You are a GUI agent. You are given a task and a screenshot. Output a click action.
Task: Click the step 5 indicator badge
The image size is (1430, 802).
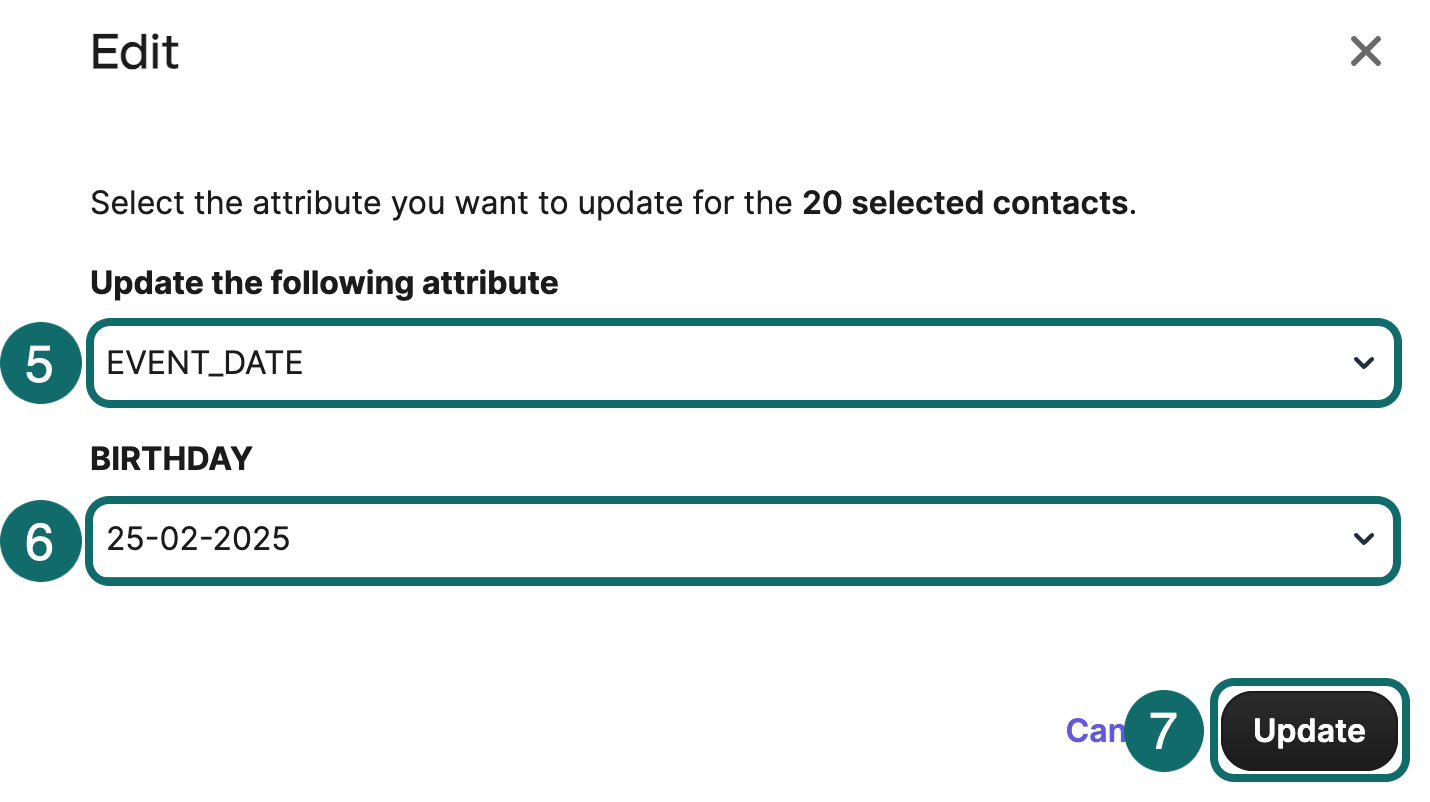(41, 363)
